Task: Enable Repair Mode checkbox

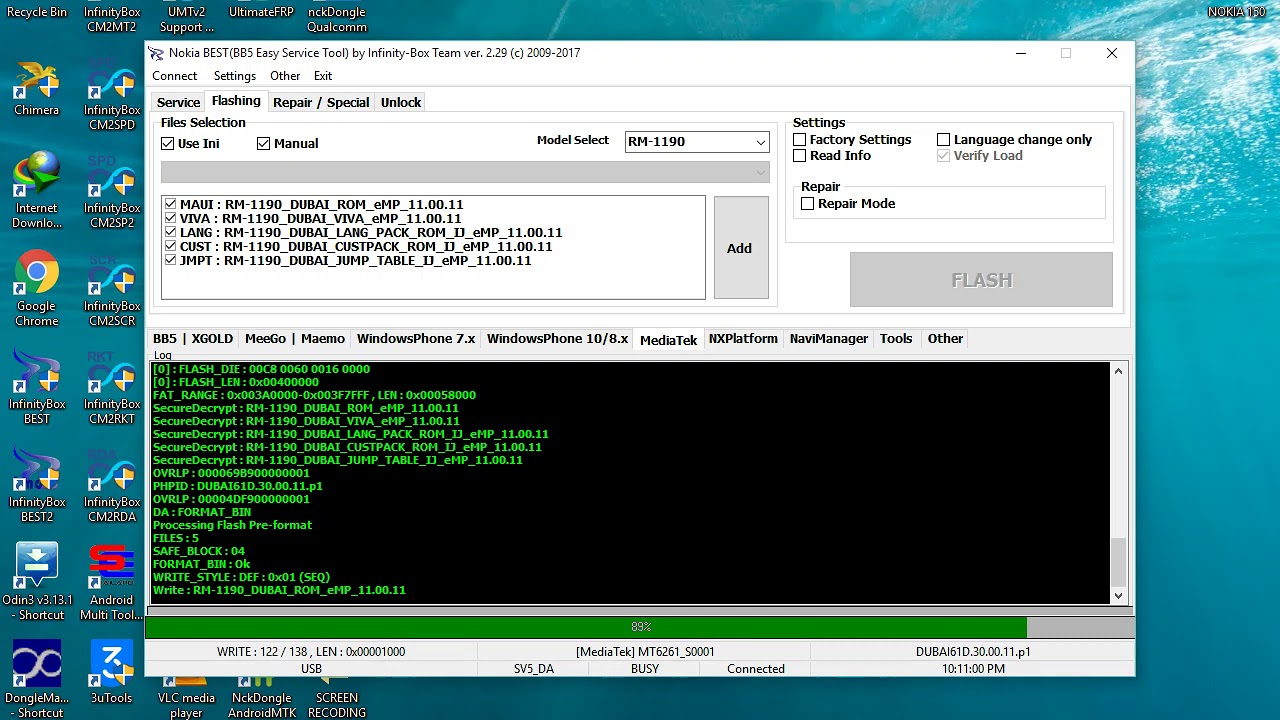Action: coord(808,204)
